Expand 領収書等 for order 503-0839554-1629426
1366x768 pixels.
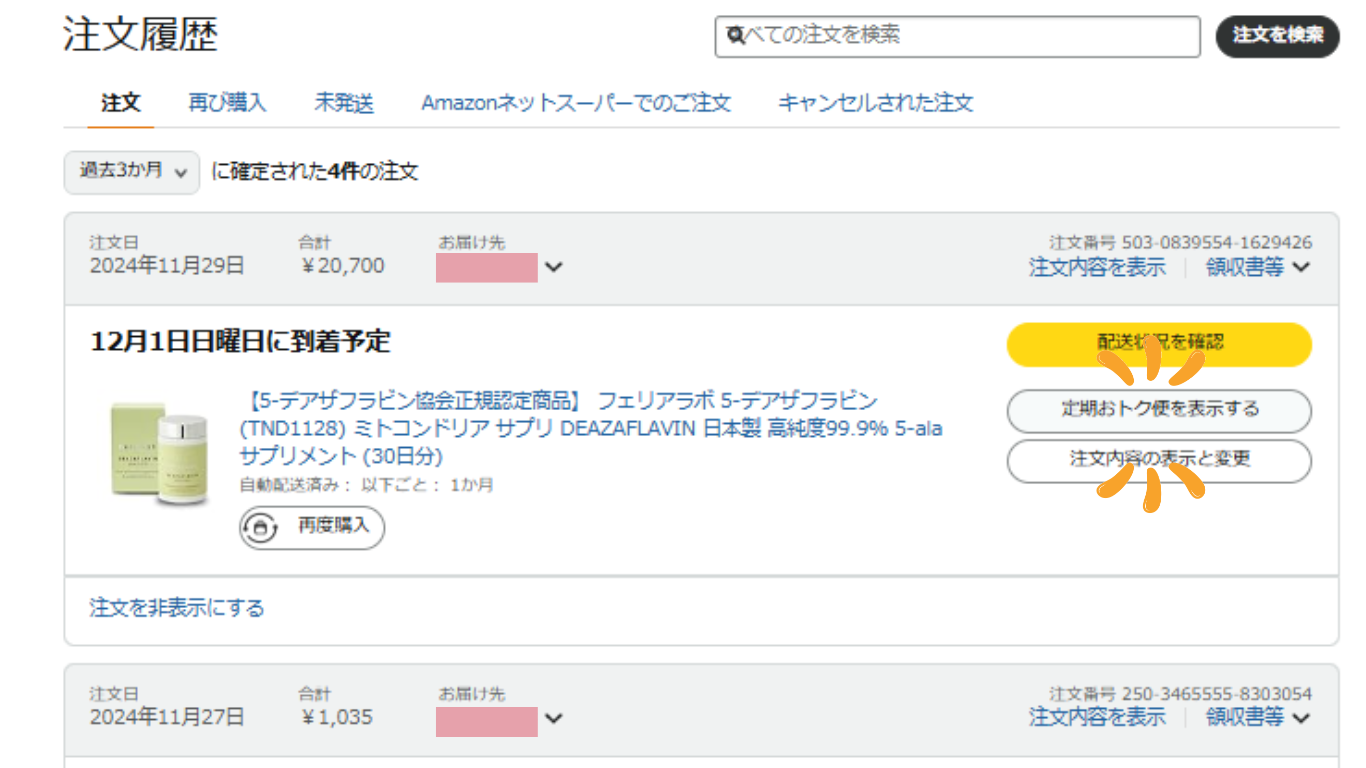[1258, 267]
